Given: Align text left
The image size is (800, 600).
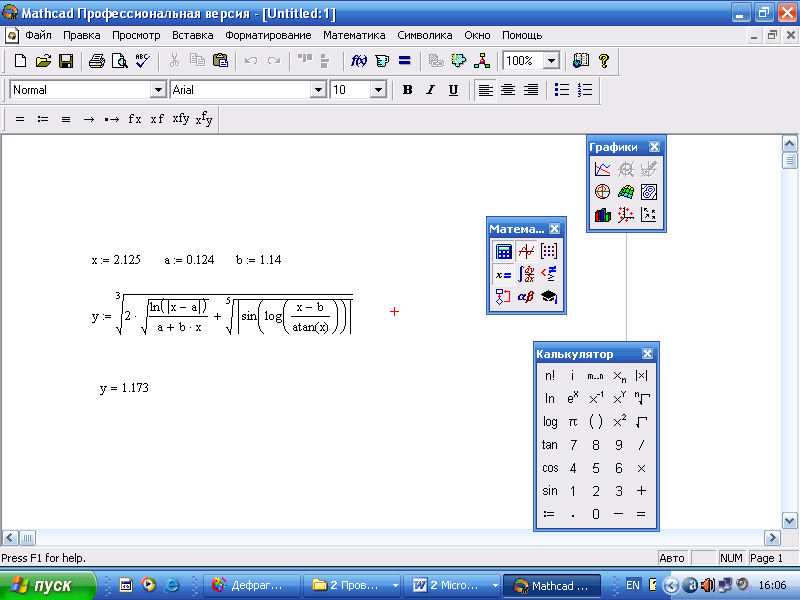Looking at the screenshot, I should (485, 90).
